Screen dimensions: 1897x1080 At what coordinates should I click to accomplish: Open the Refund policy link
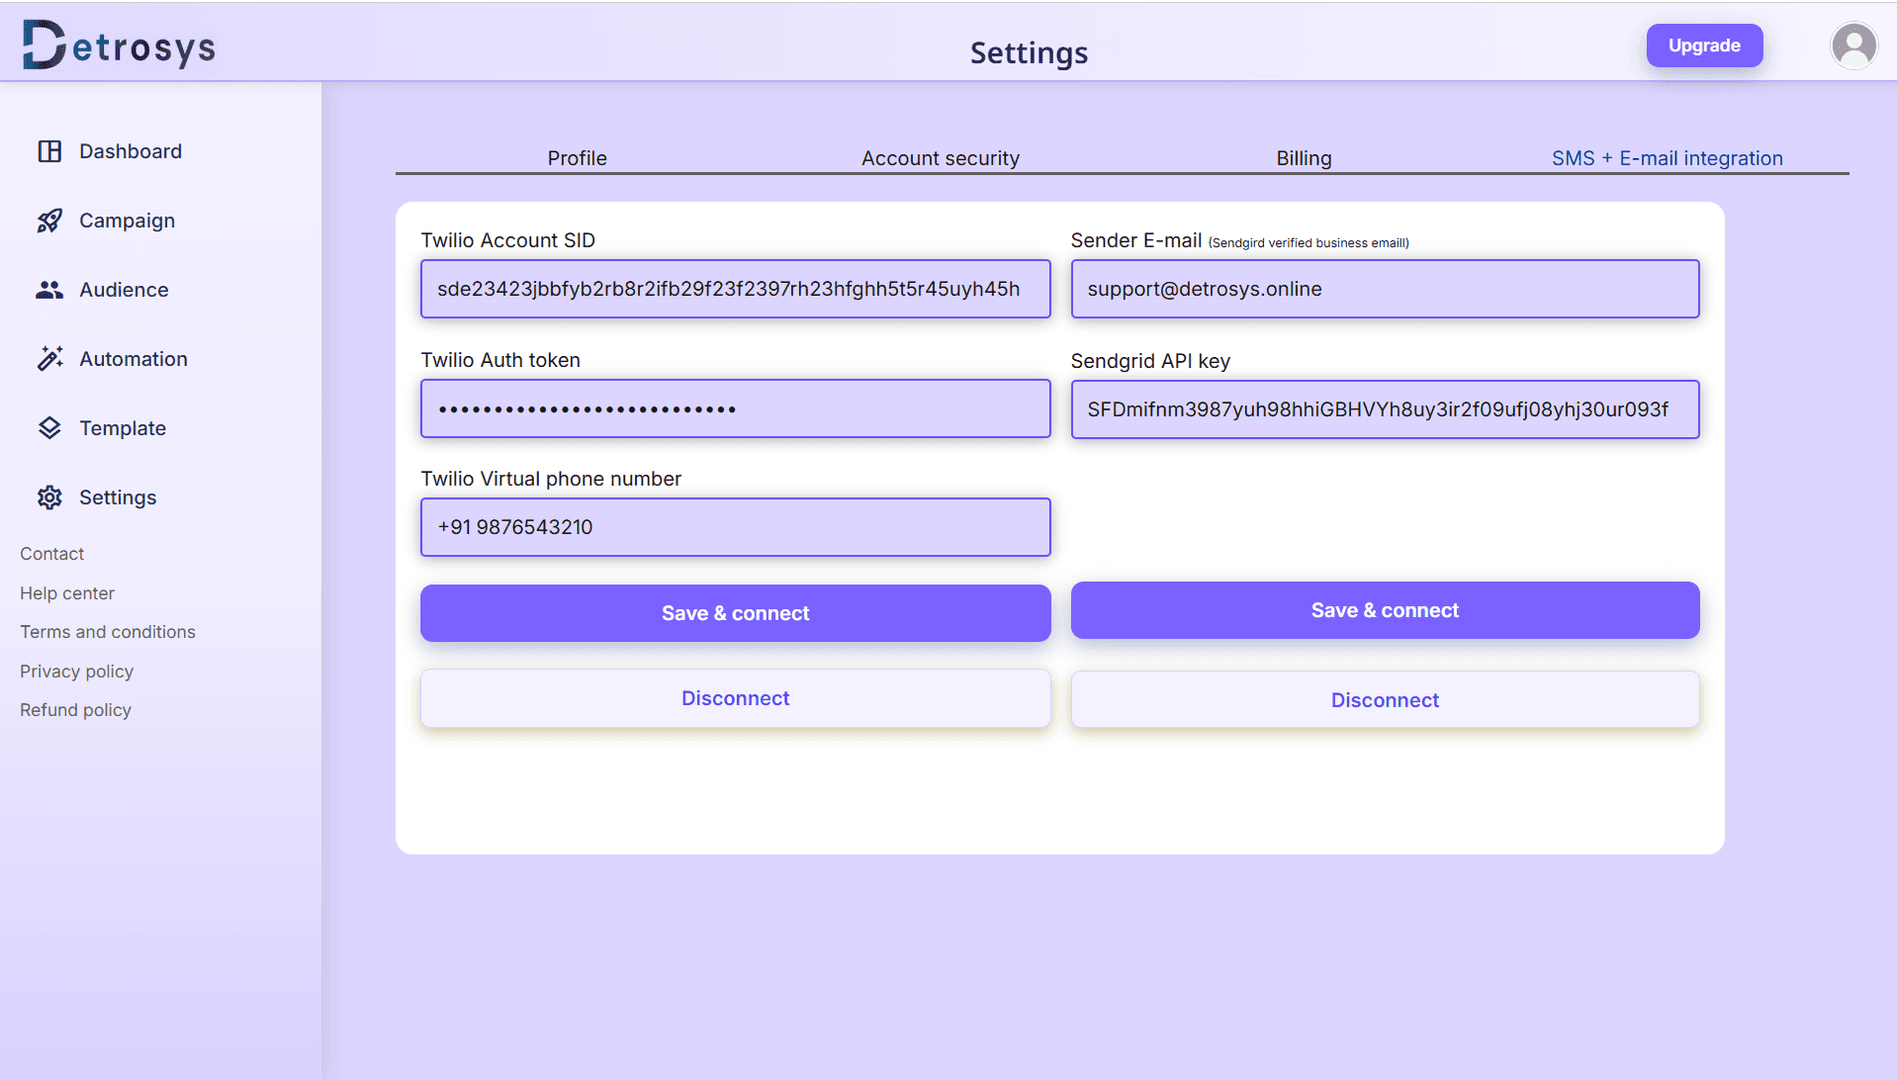pyautogui.click(x=76, y=710)
